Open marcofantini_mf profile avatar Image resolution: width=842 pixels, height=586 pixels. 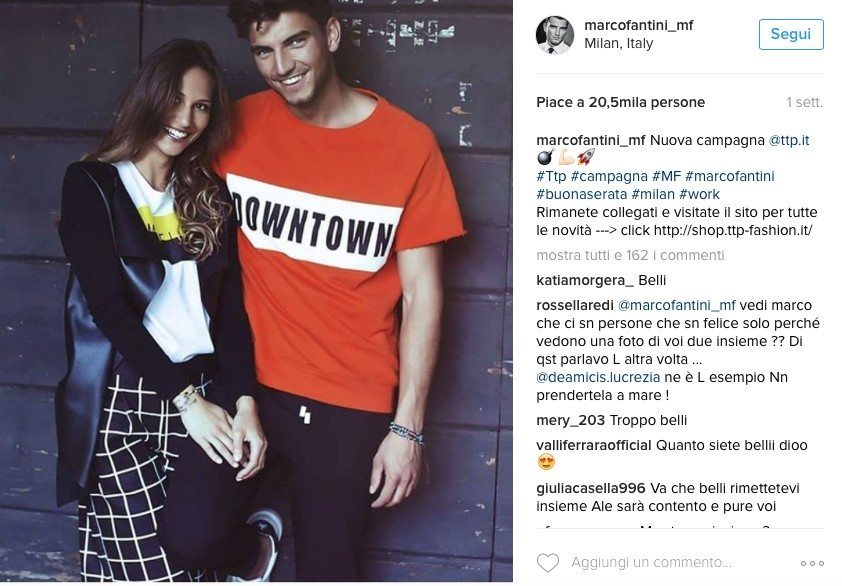click(x=555, y=35)
